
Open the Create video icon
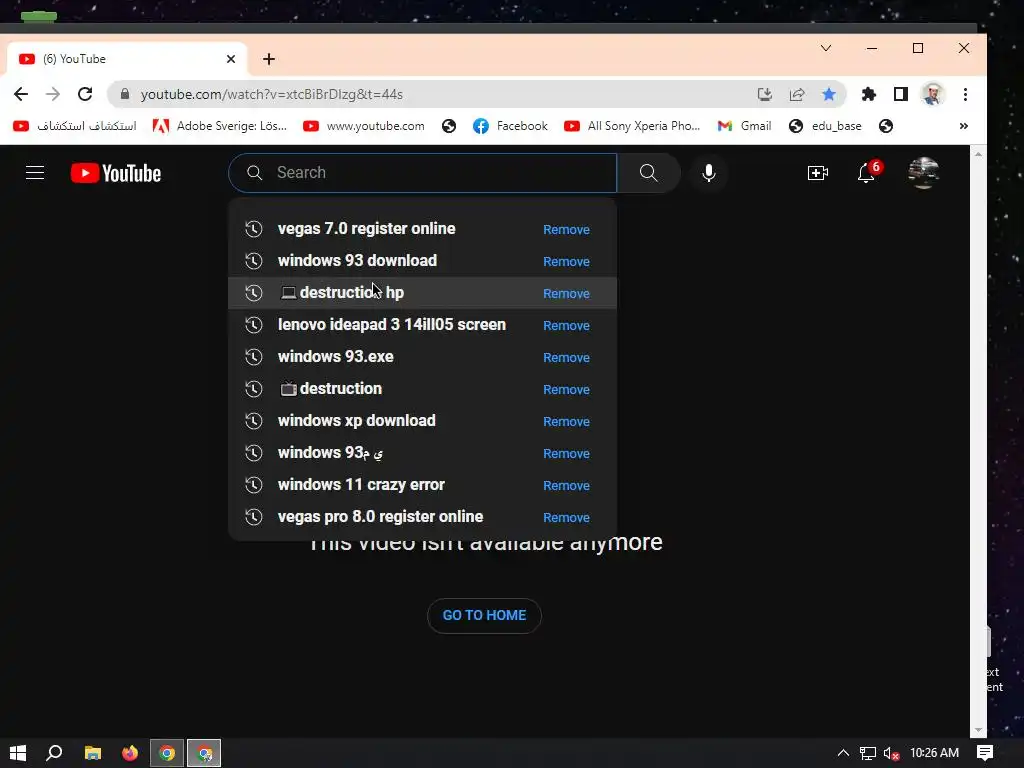tap(818, 173)
